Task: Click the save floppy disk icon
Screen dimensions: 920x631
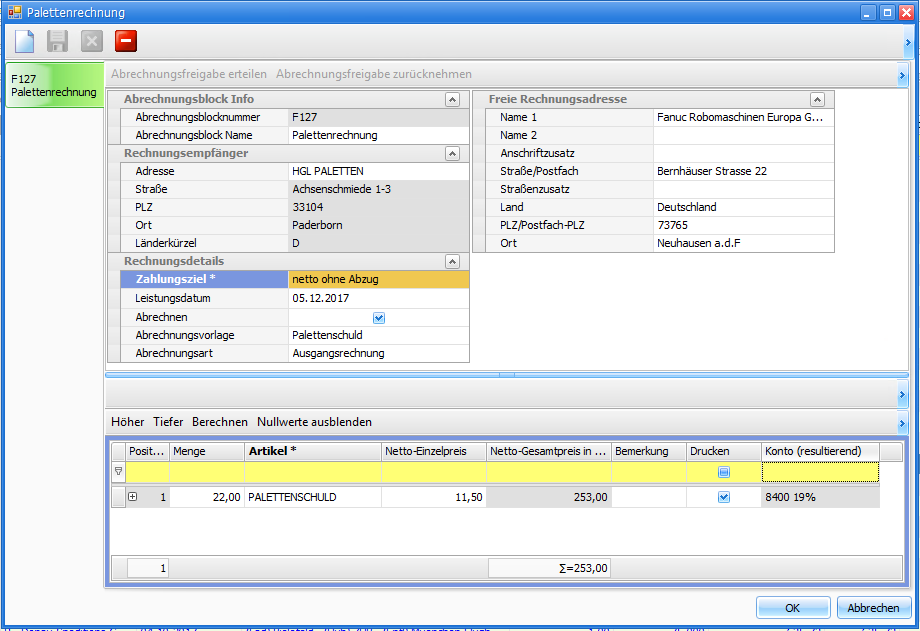Action: pyautogui.click(x=58, y=41)
